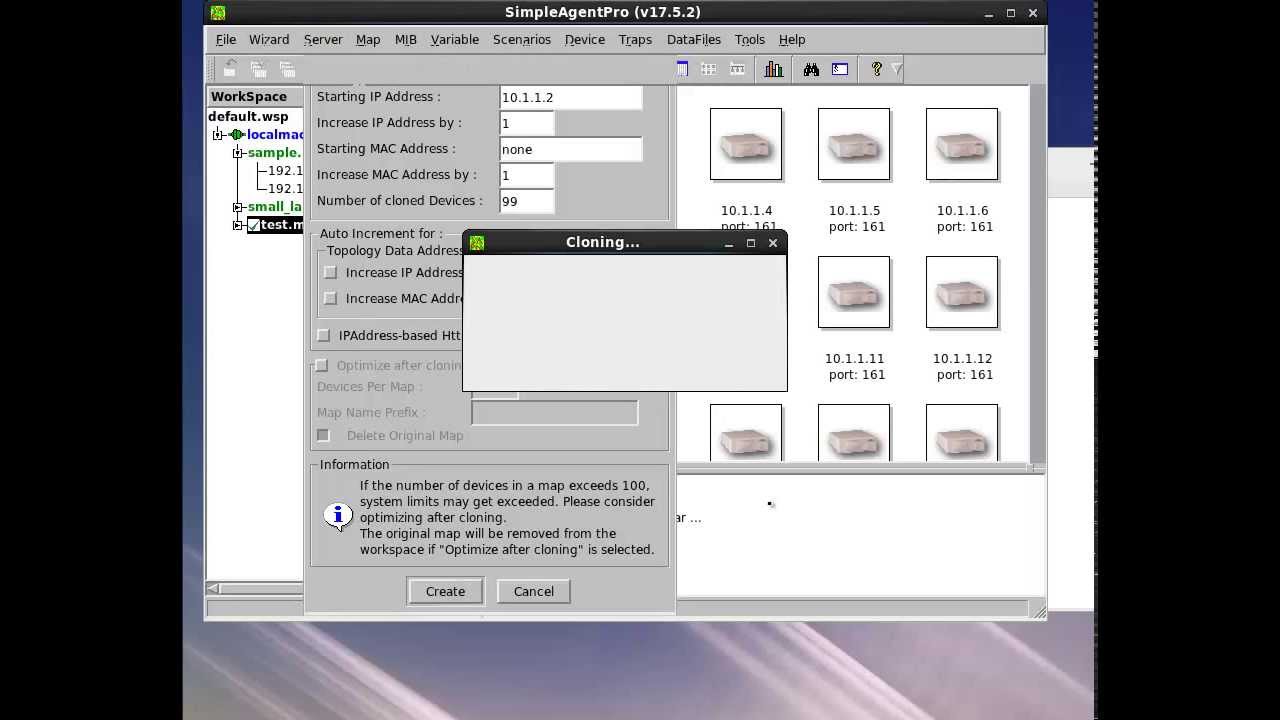Open the Scenarios menu
This screenshot has height=720, width=1280.
point(522,40)
